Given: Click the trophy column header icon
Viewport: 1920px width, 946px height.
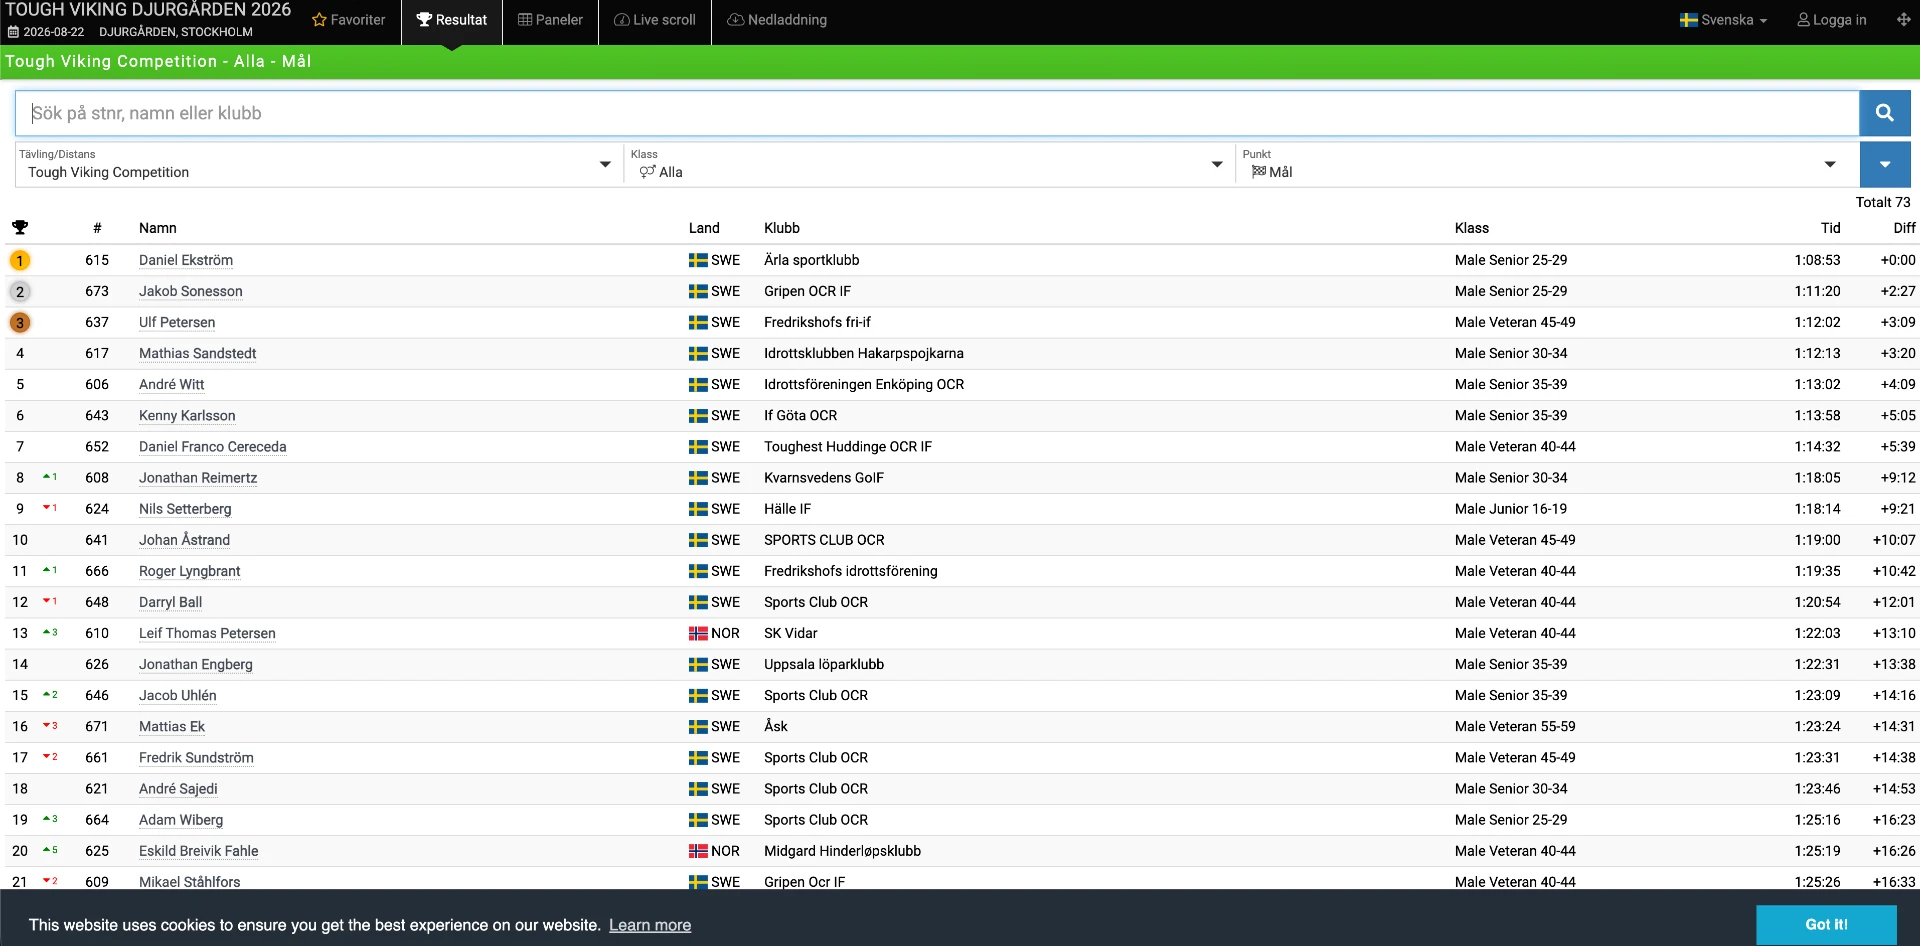Looking at the screenshot, I should pyautogui.click(x=20, y=228).
